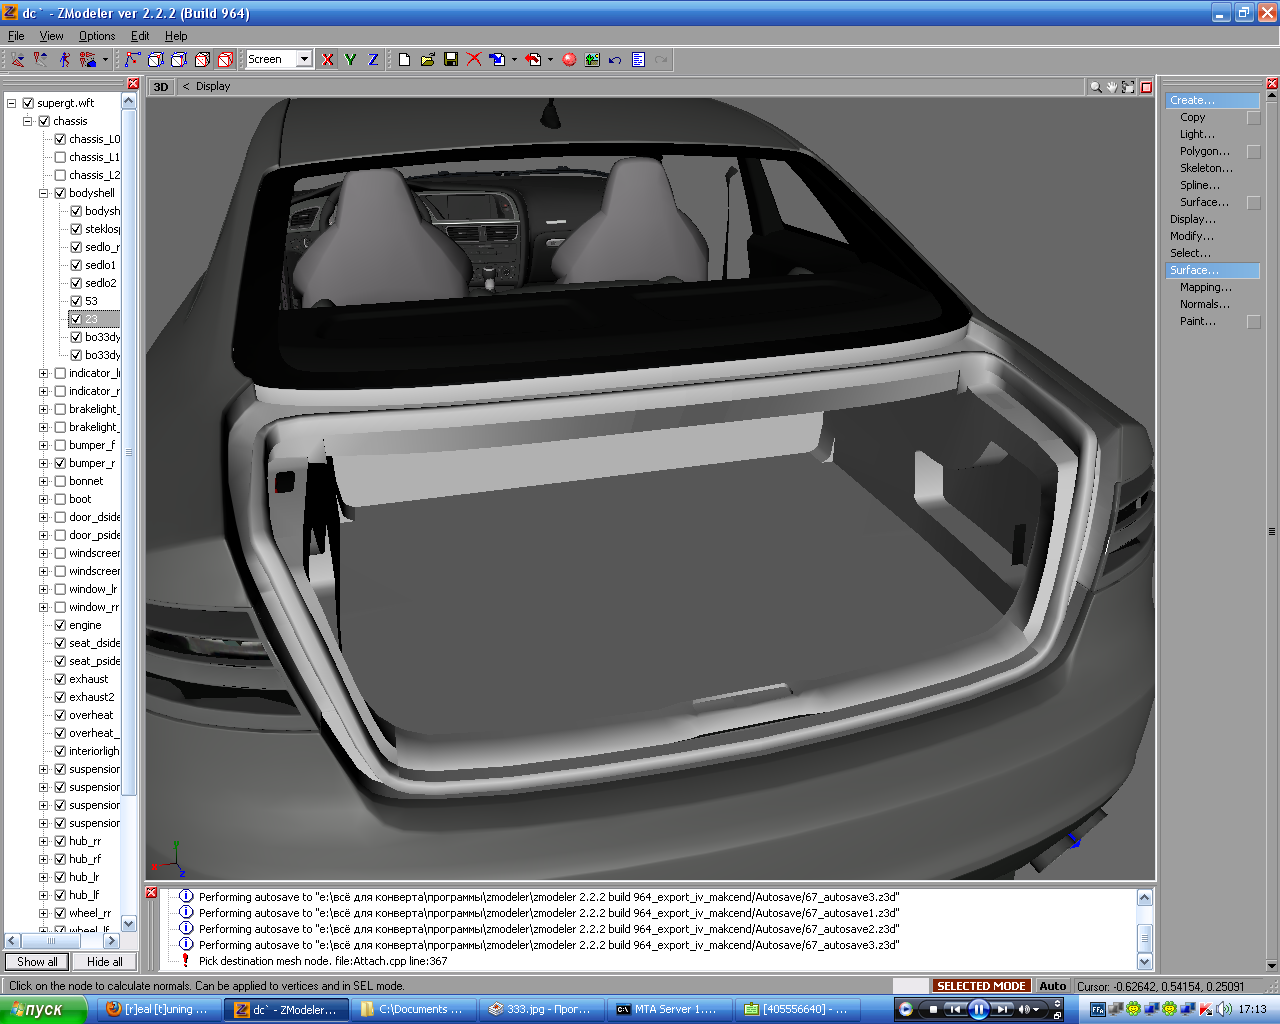The width and height of the screenshot is (1280, 1024).
Task: Click the X axis toggle button
Action: [x=328, y=60]
